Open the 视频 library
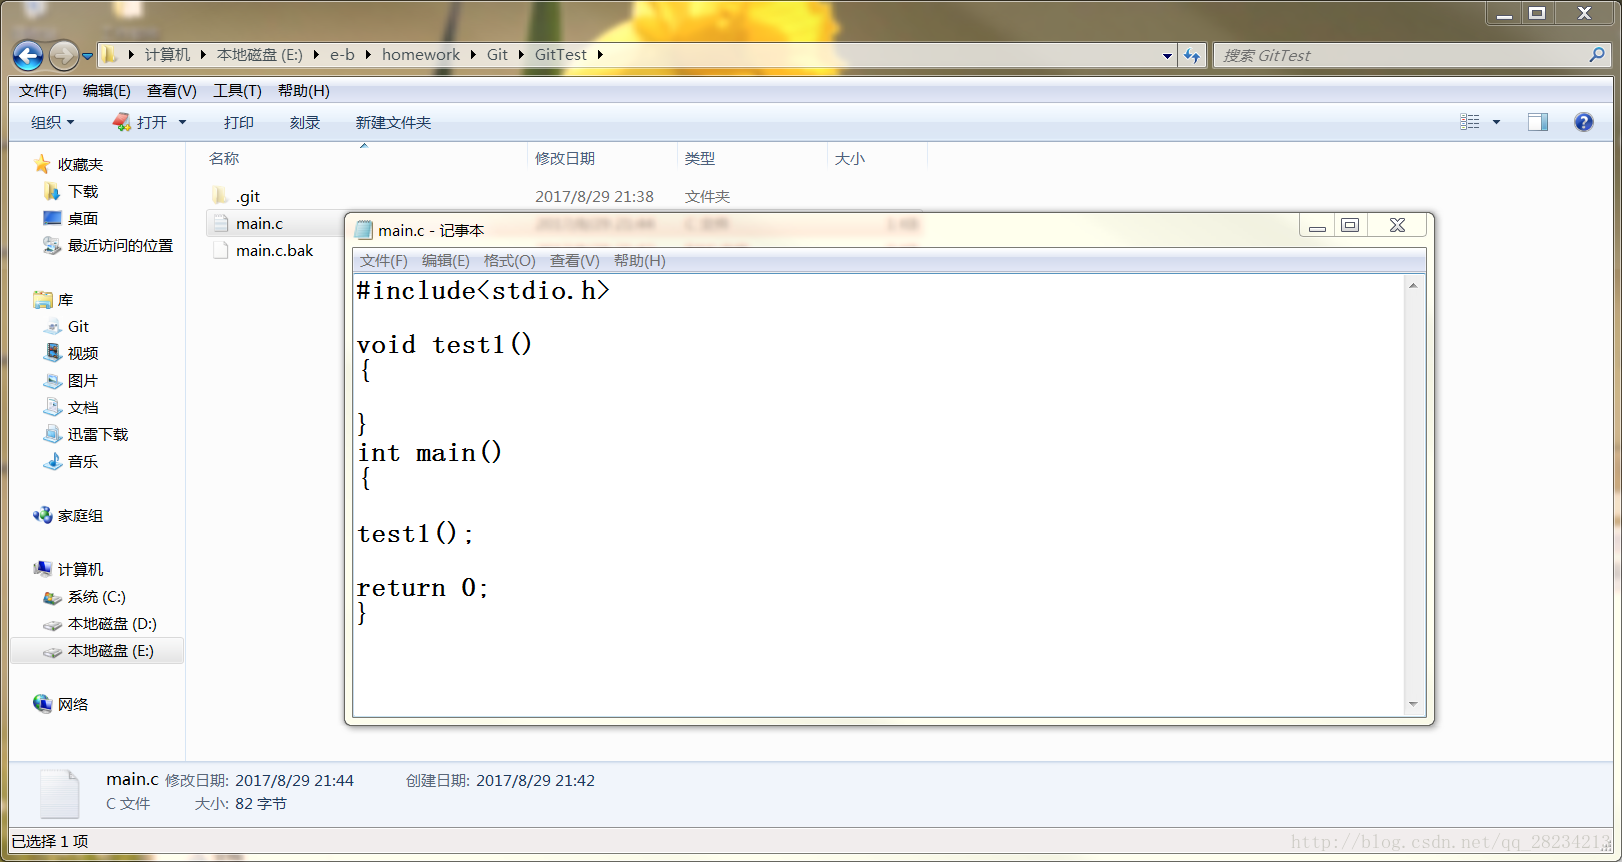Screen dimensions: 1622x862 pos(83,353)
